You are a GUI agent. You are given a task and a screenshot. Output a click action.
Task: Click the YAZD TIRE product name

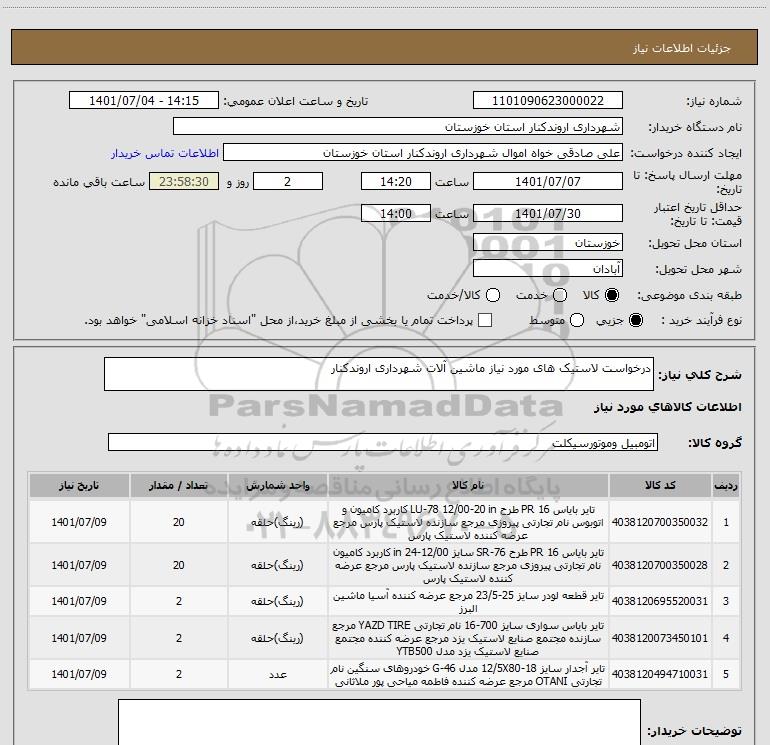pyautogui.click(x=468, y=638)
